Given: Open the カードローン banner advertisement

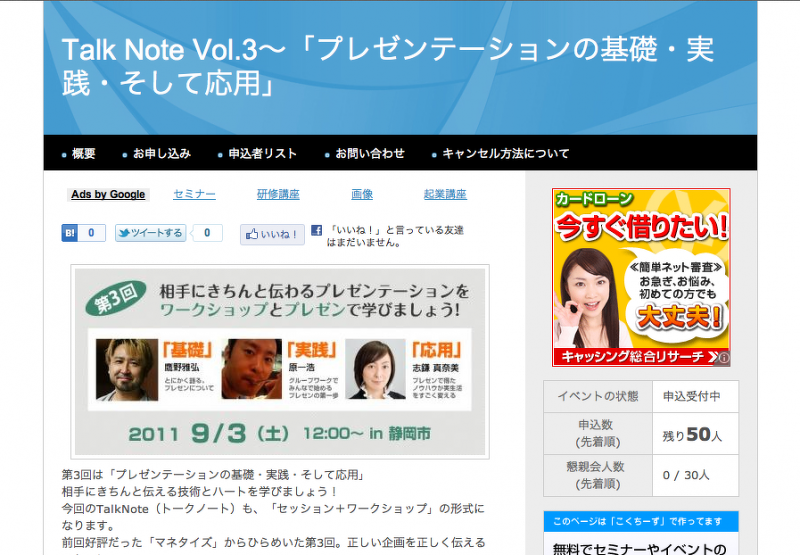Looking at the screenshot, I should pyautogui.click(x=641, y=277).
